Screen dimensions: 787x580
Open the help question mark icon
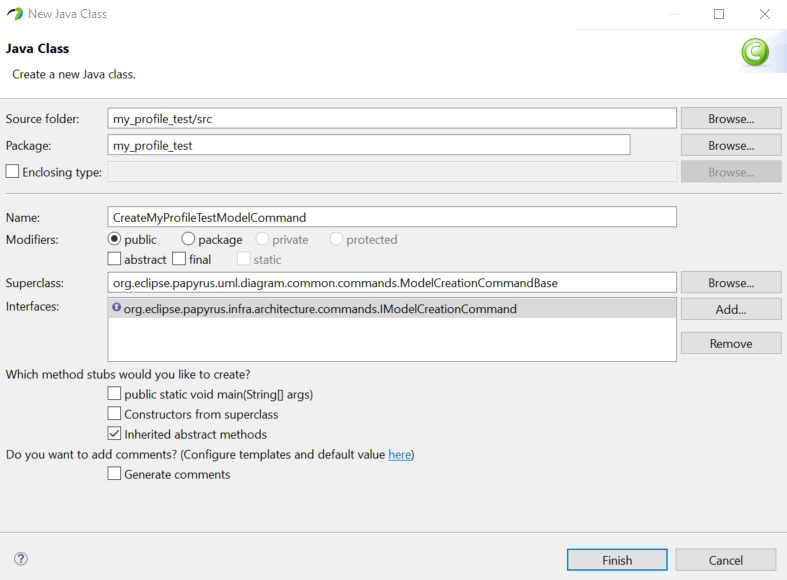pos(21,558)
